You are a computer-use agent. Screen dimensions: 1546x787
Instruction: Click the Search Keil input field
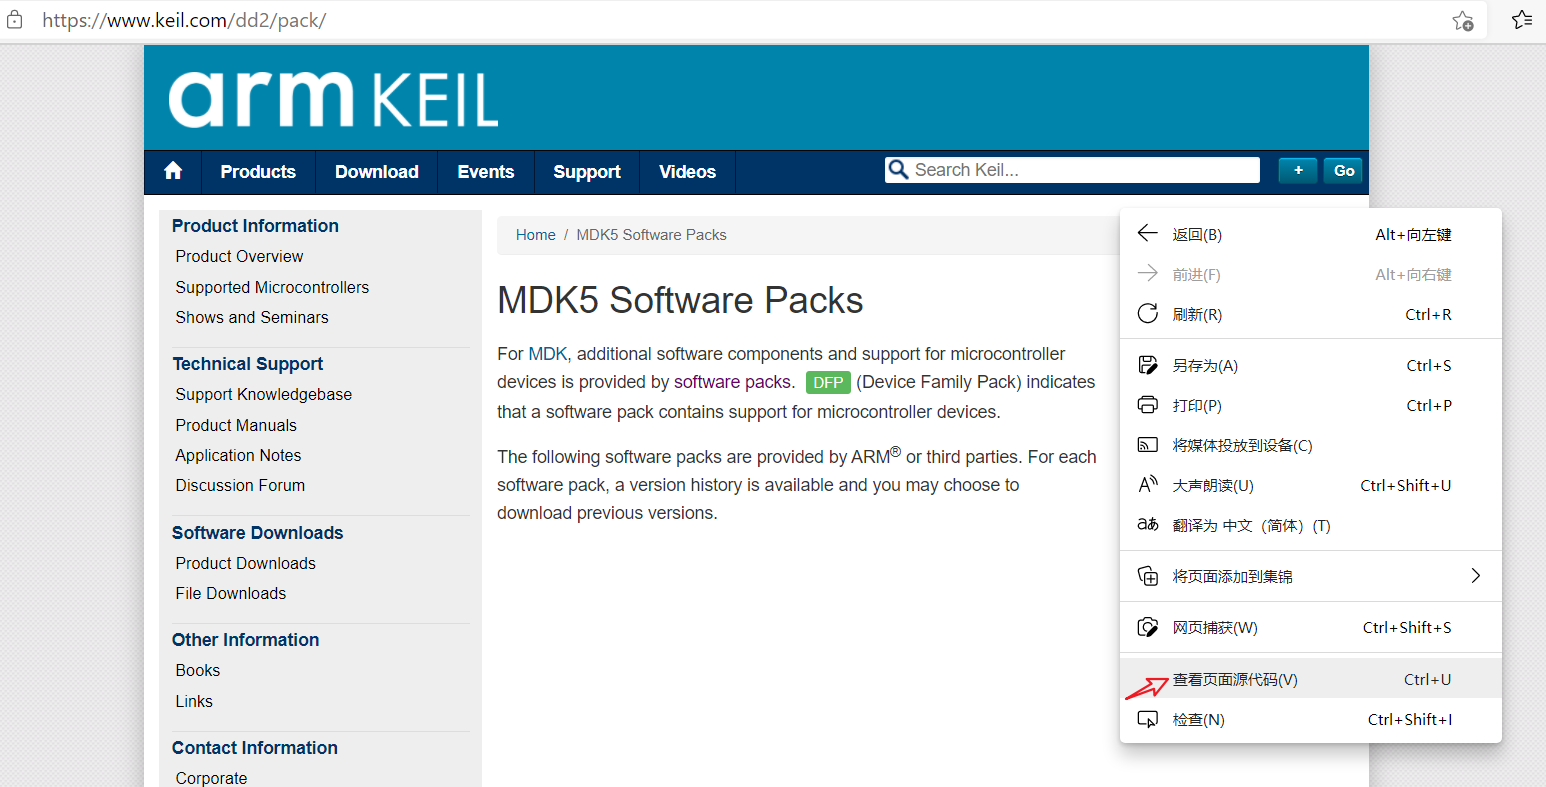1072,170
